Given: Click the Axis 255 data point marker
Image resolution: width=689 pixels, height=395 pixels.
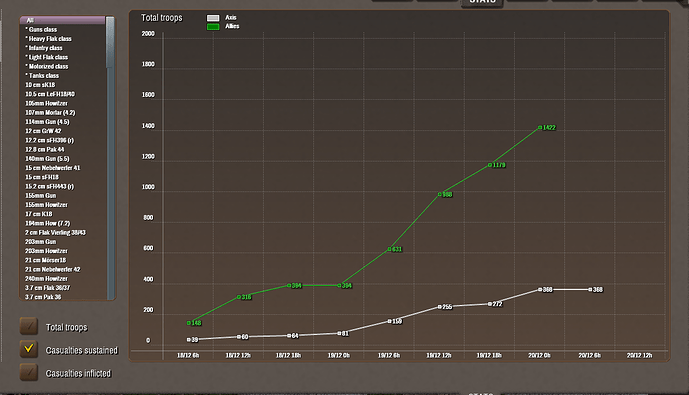Looking at the screenshot, I should click(x=439, y=307).
